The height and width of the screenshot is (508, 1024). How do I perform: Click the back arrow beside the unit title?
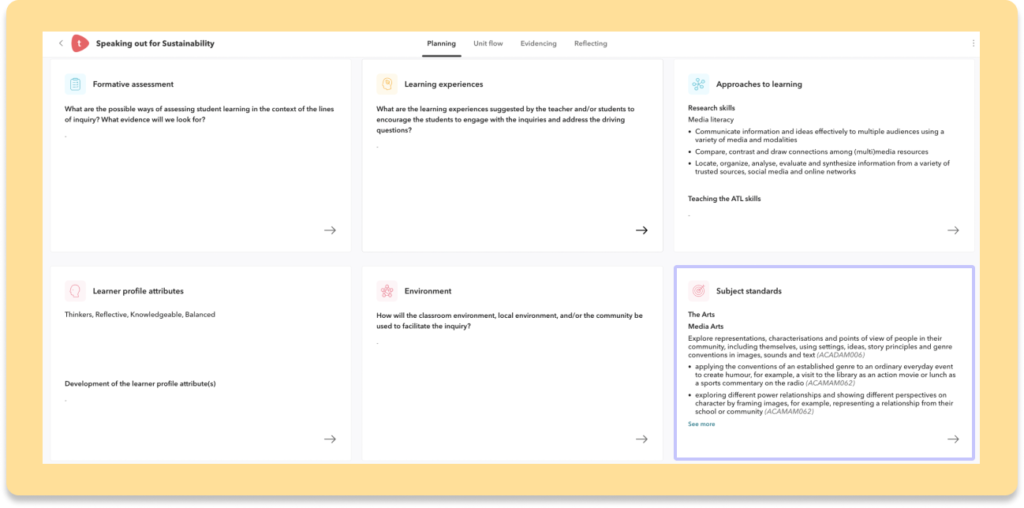(x=60, y=44)
